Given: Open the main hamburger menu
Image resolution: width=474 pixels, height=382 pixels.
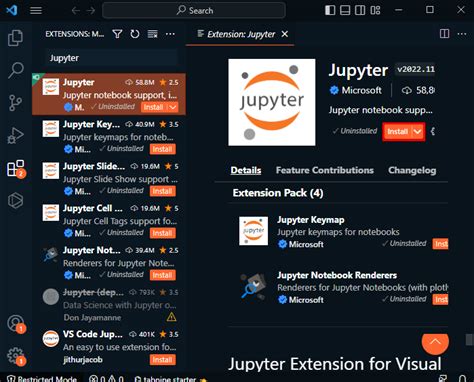Looking at the screenshot, I should pyautogui.click(x=36, y=10).
